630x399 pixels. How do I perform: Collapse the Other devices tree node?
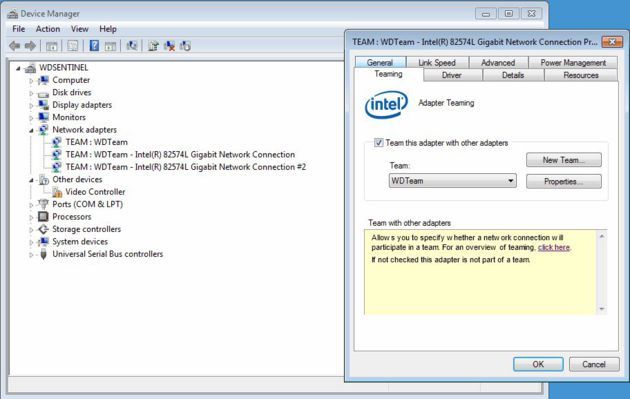pos(31,180)
